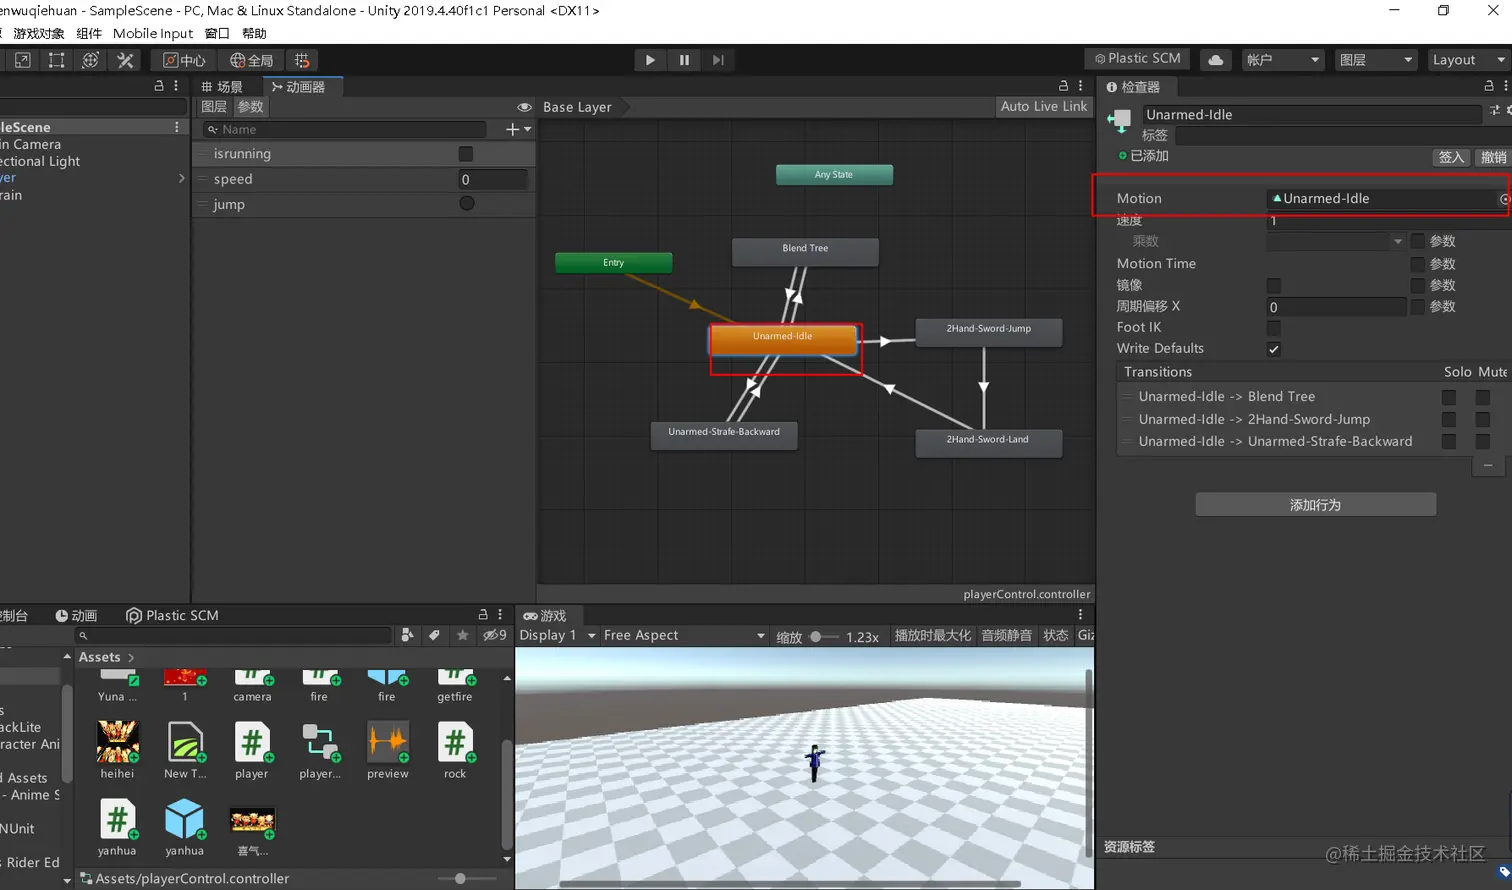Open the state preset settings icon
The image size is (1512, 890).
(1495, 111)
